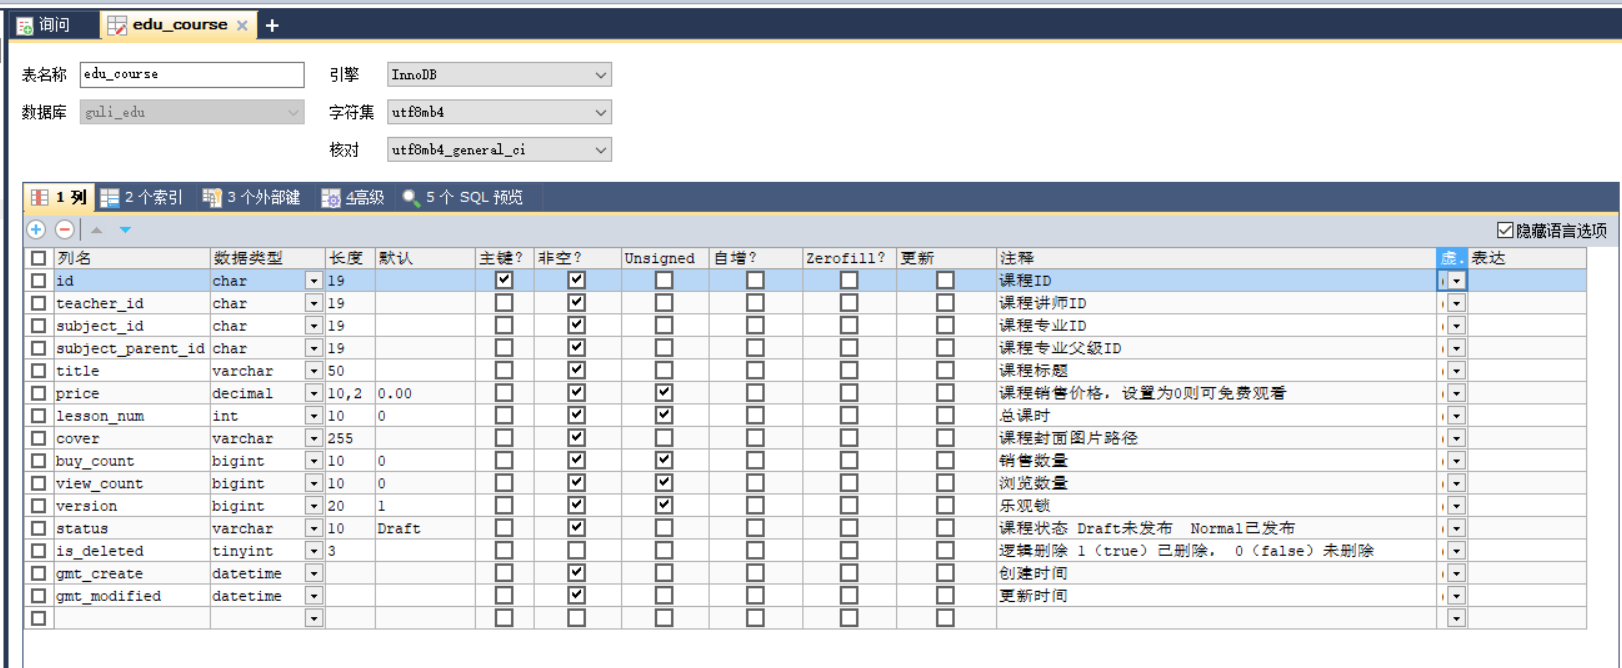Click the 注释 column header
This screenshot has height=668, width=1622.
tap(1216, 258)
